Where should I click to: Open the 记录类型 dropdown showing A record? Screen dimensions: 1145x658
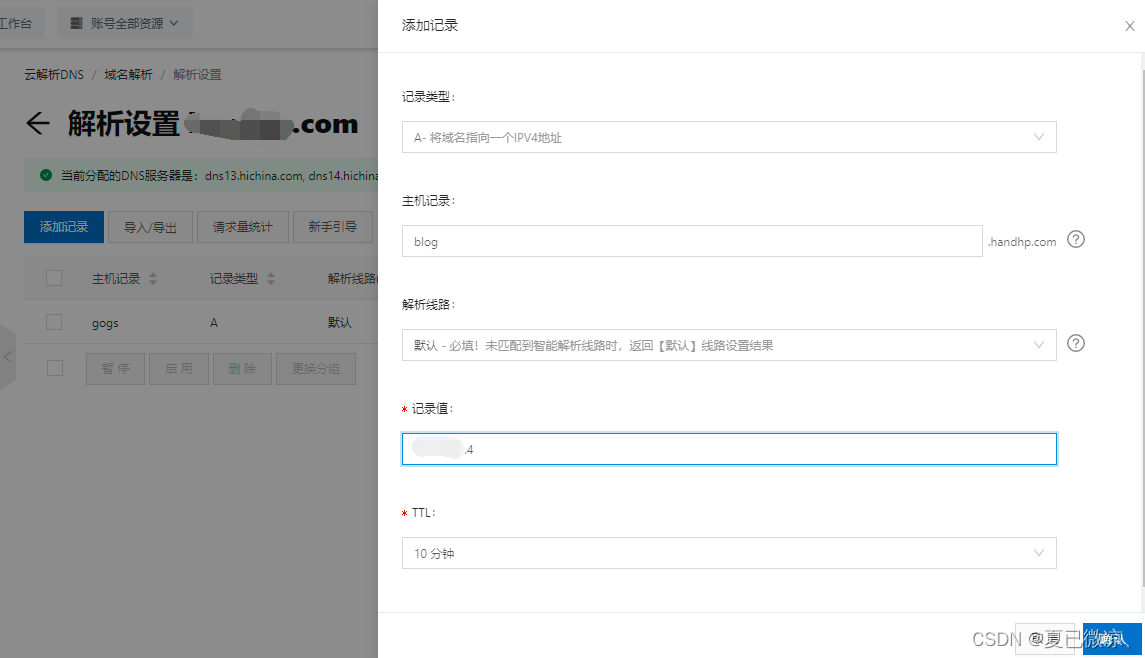730,137
